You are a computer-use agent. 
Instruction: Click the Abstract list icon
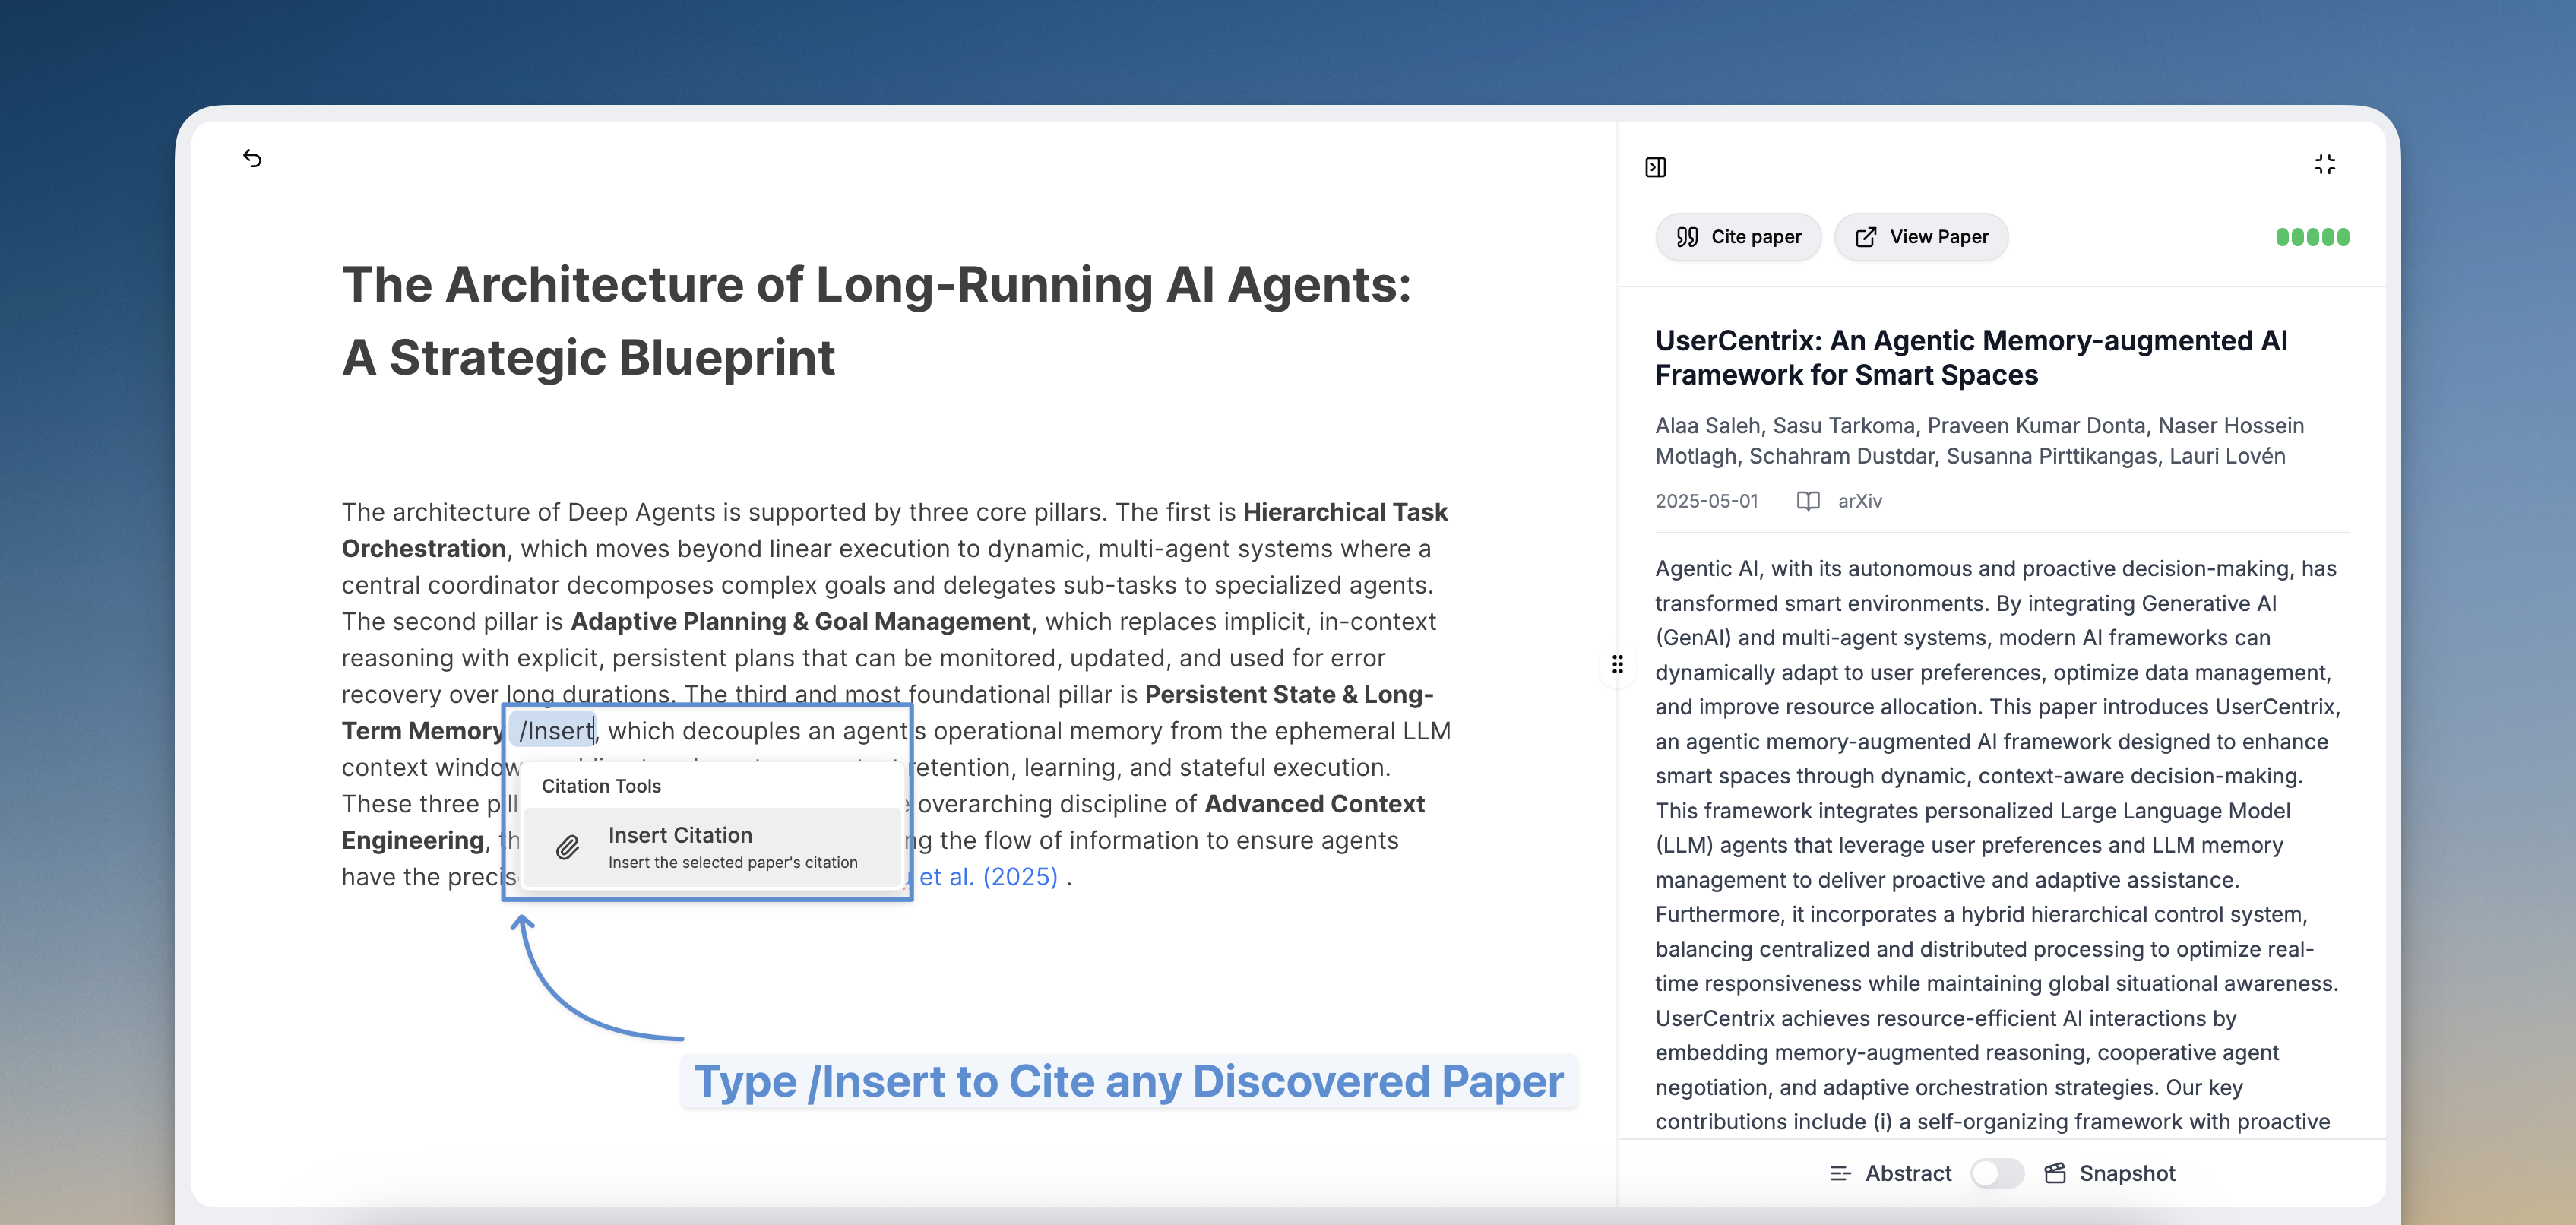pos(1841,1173)
